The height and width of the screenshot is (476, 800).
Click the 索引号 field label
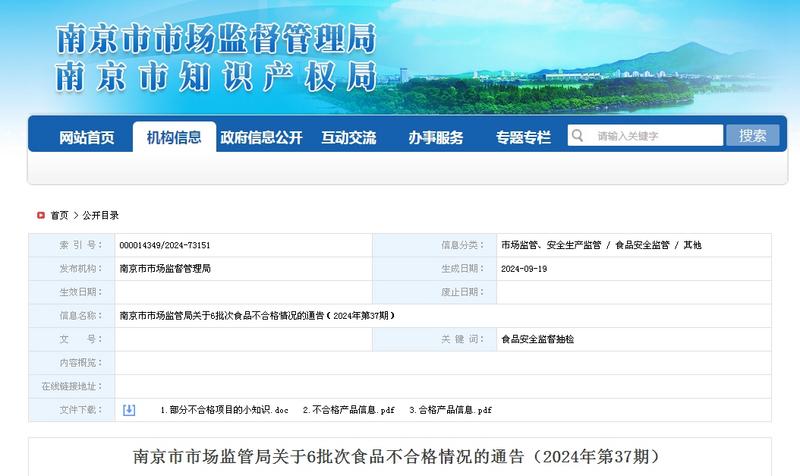click(81, 245)
